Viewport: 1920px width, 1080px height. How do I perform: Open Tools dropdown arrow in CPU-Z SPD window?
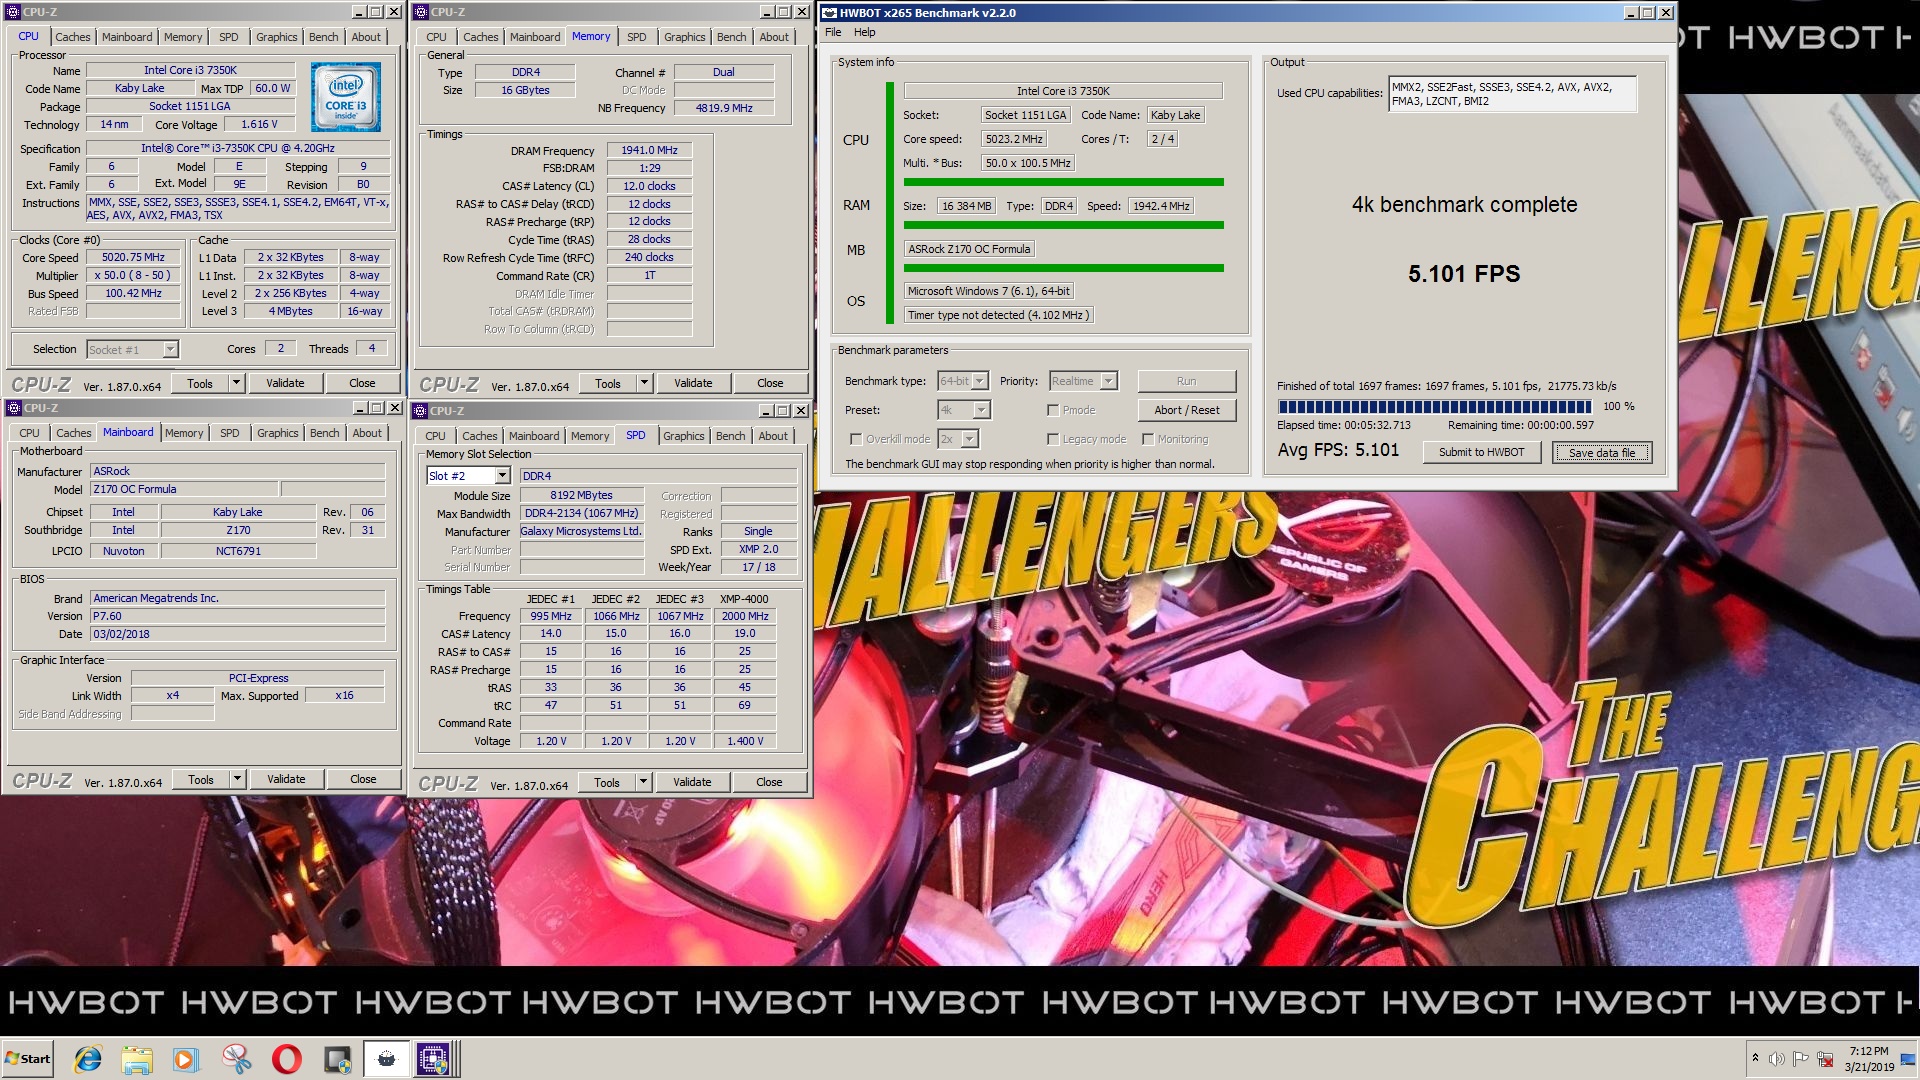(x=644, y=782)
